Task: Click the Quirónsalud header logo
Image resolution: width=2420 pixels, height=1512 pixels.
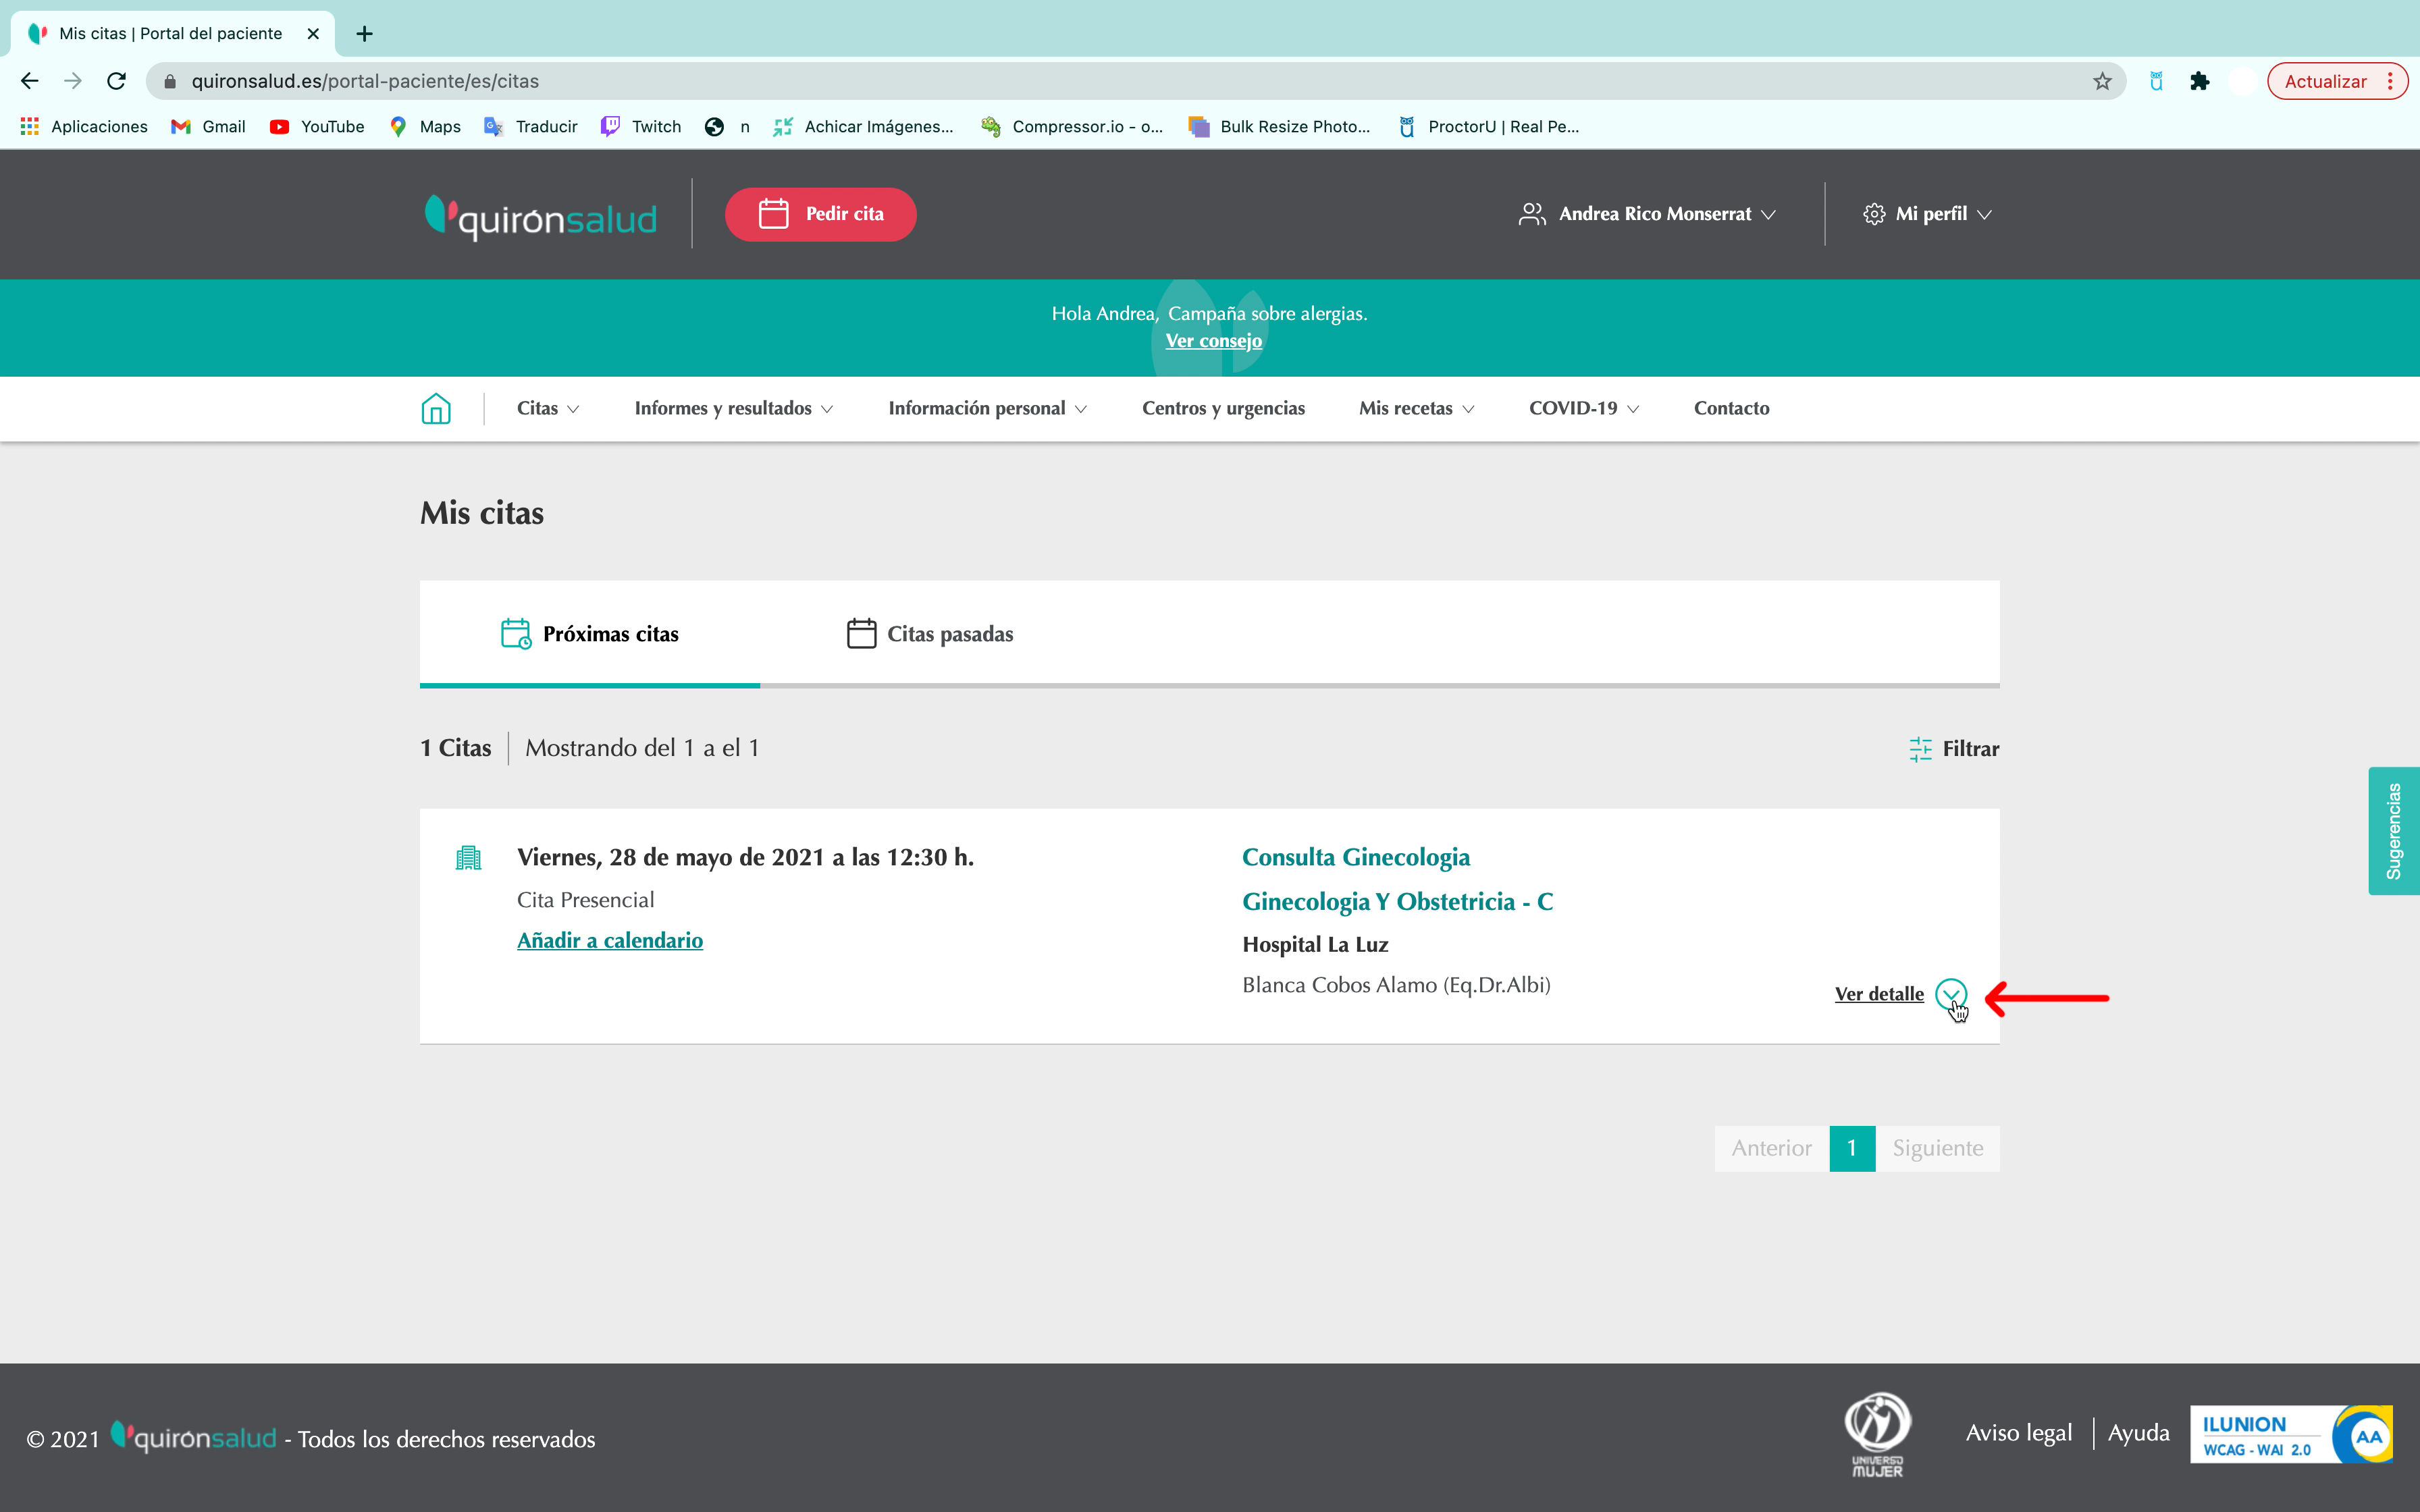Action: (541, 216)
